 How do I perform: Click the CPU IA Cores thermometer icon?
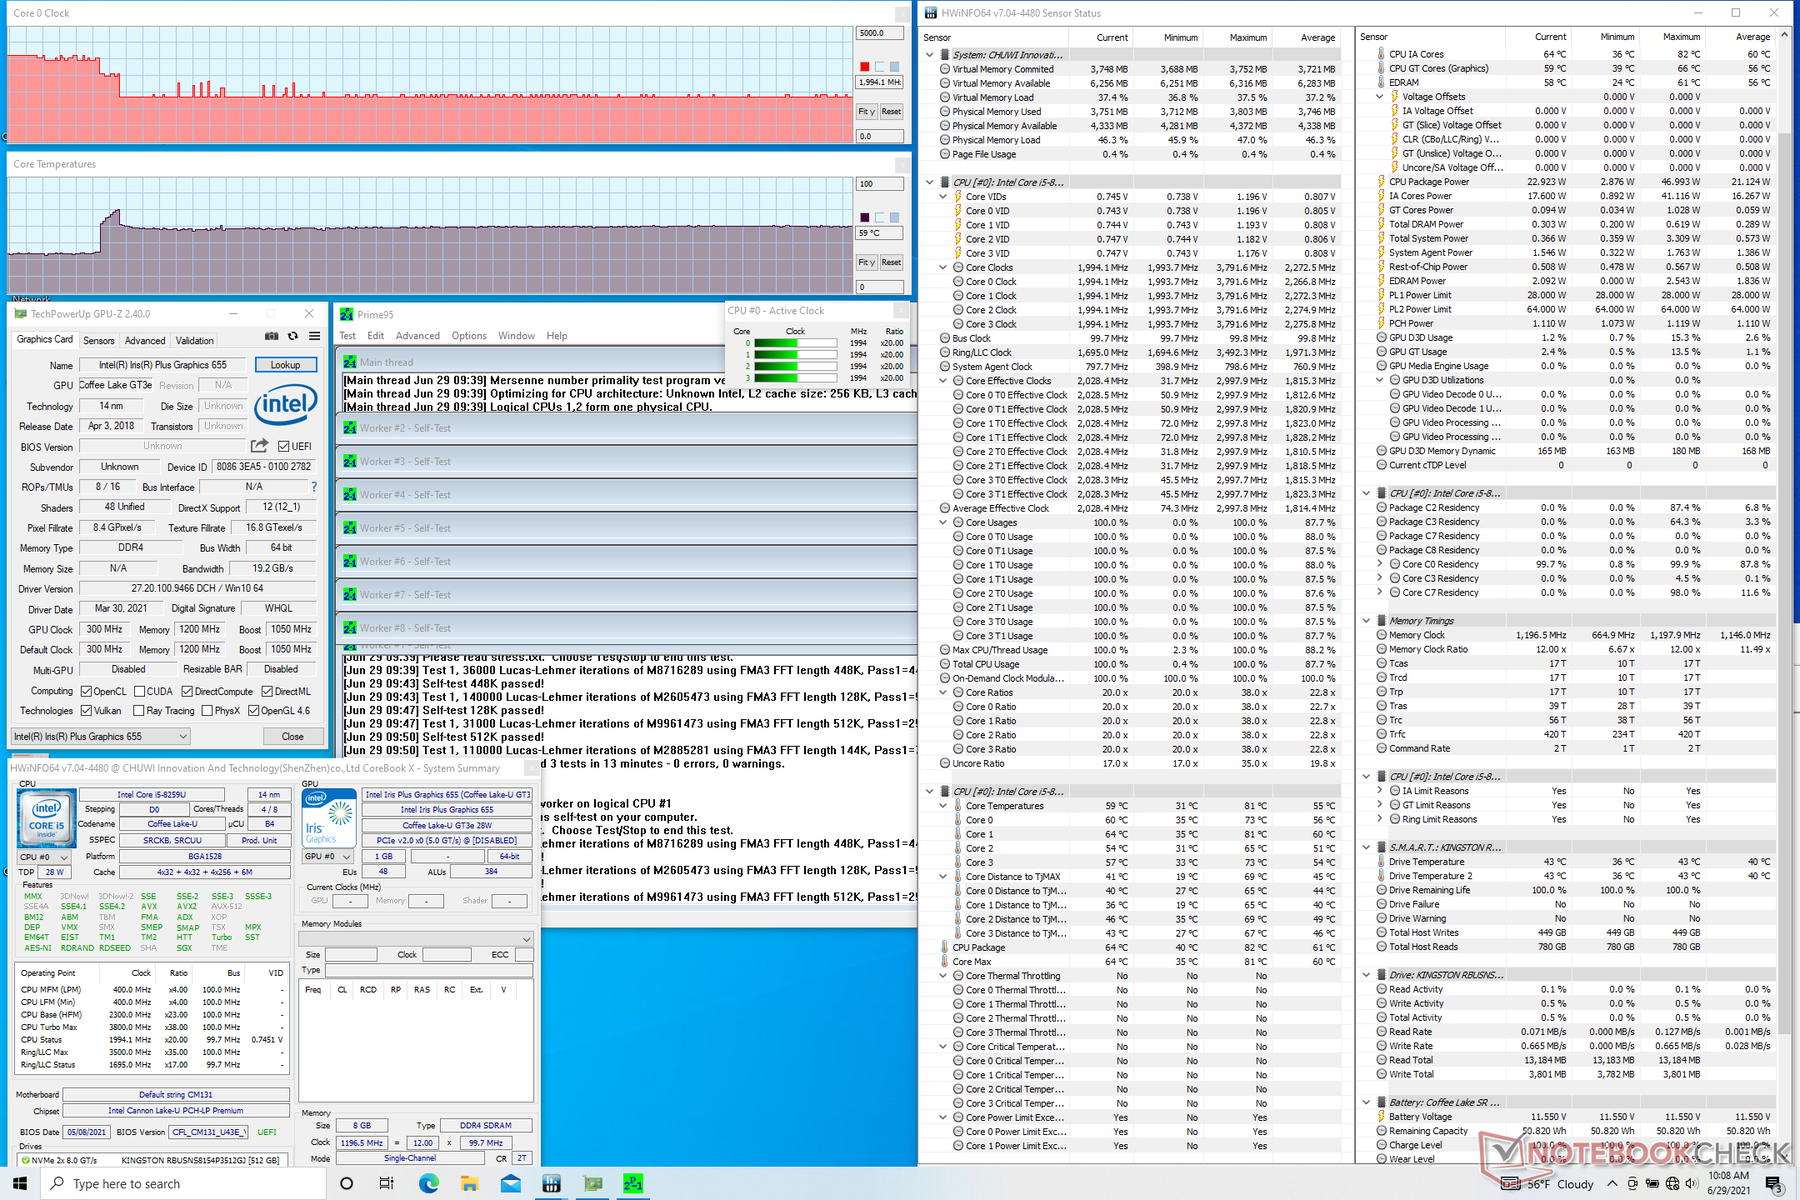tap(1381, 54)
